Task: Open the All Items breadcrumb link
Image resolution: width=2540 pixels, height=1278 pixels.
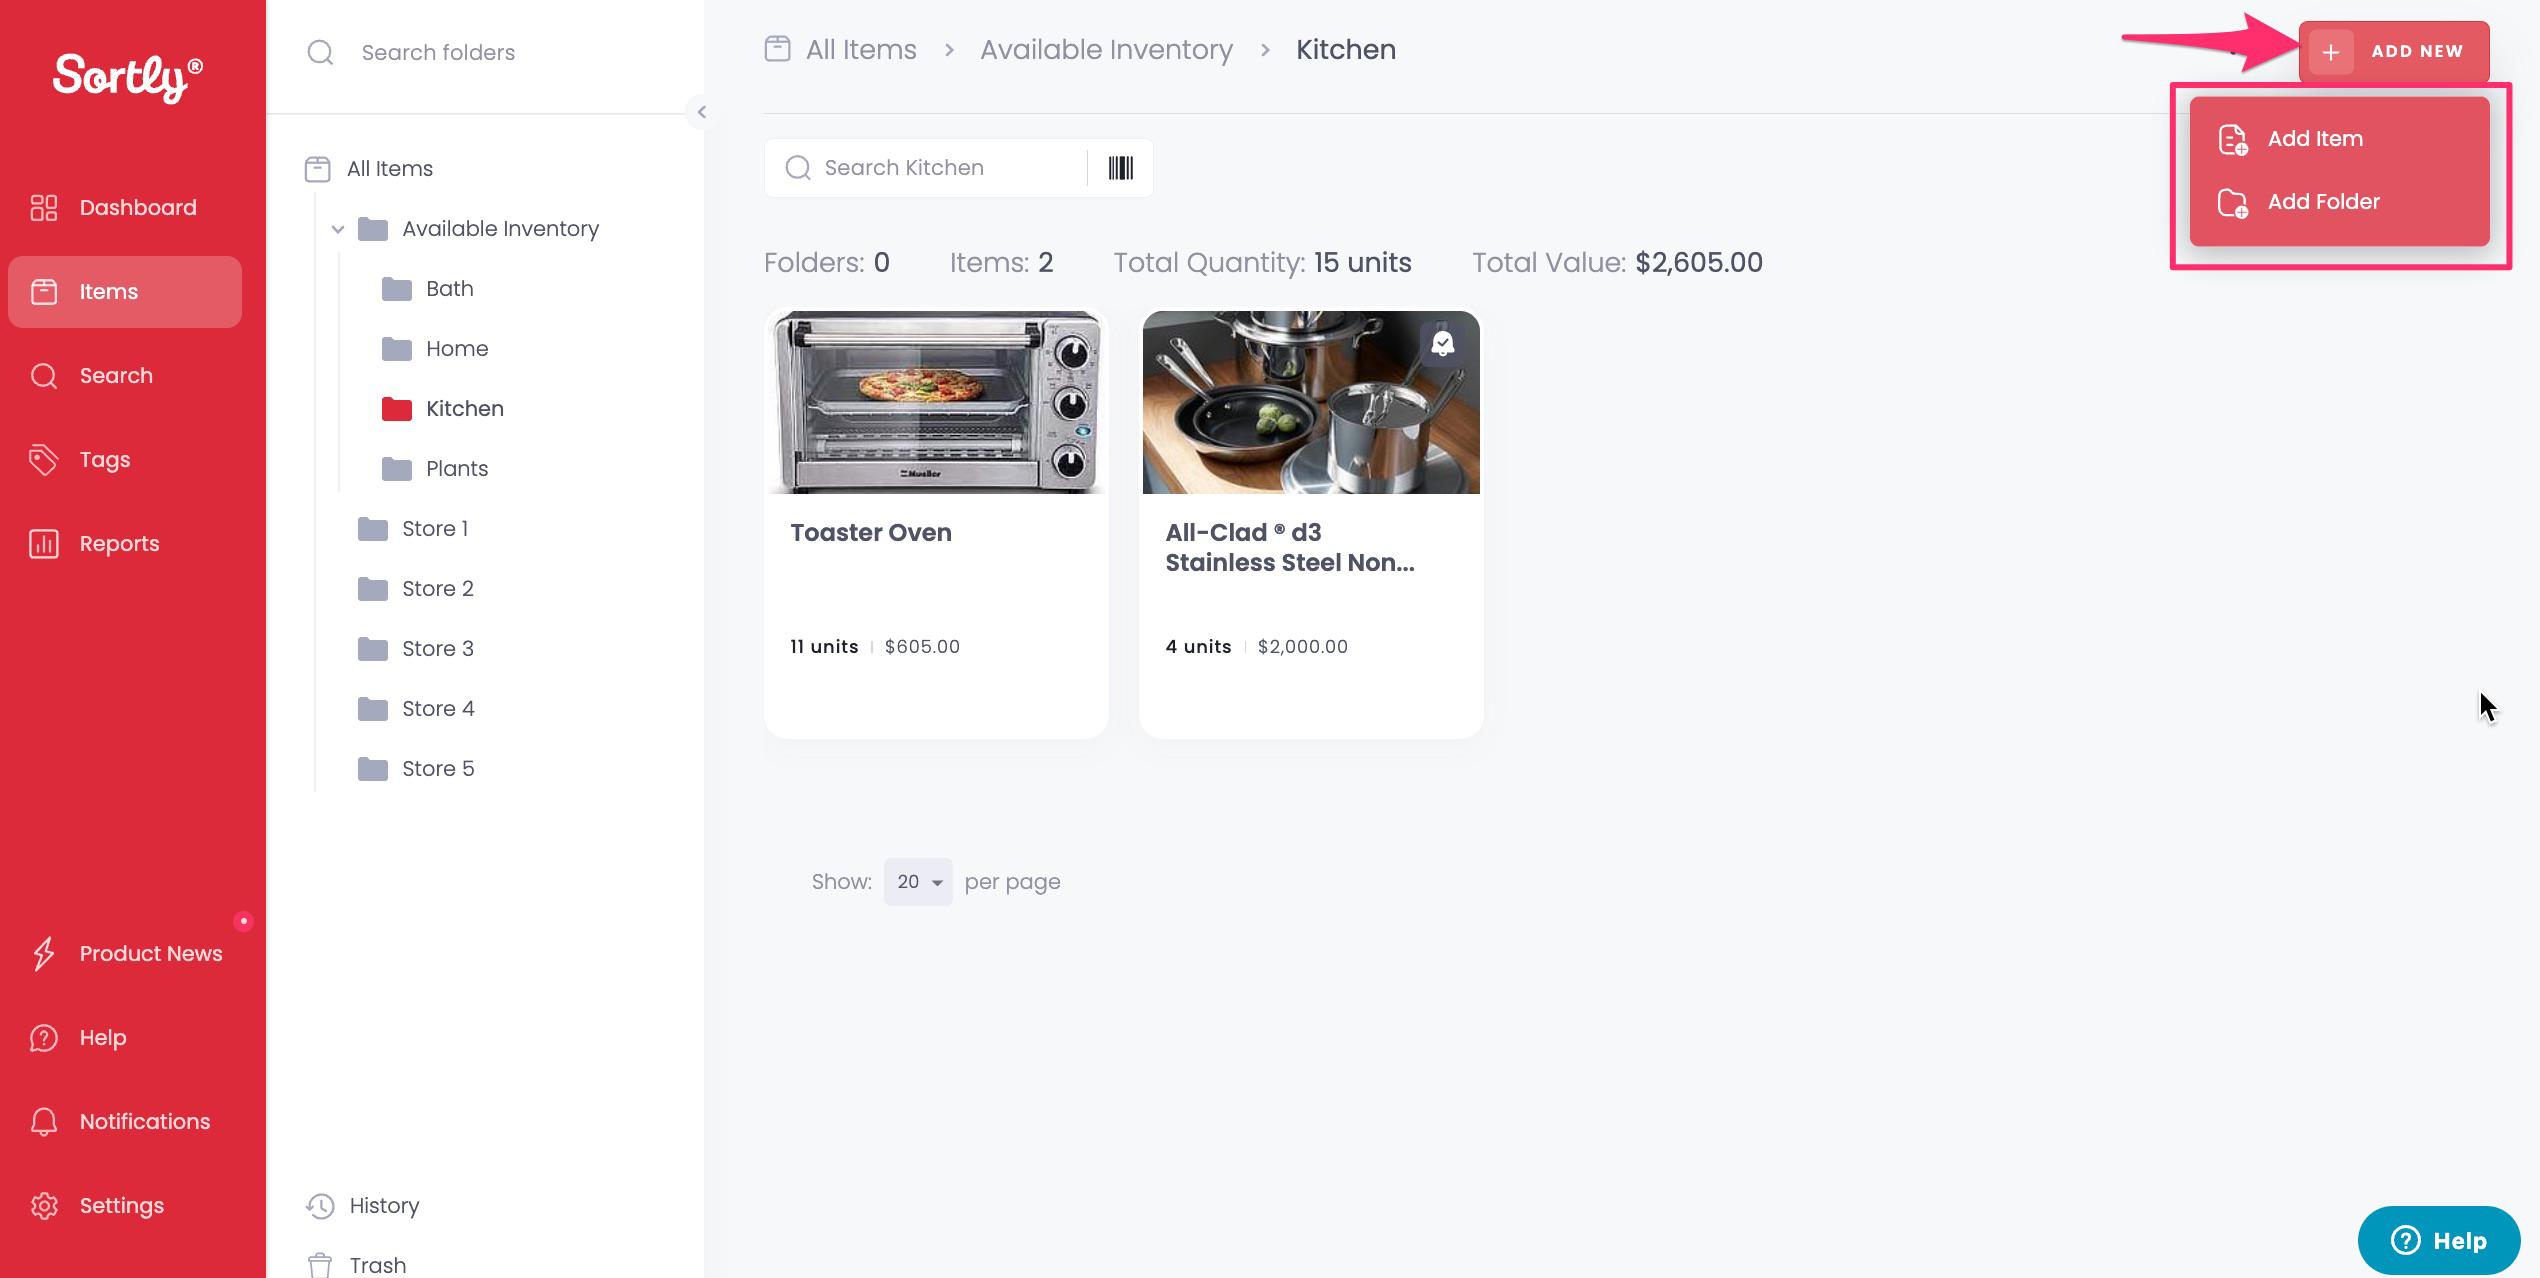Action: pyautogui.click(x=859, y=48)
